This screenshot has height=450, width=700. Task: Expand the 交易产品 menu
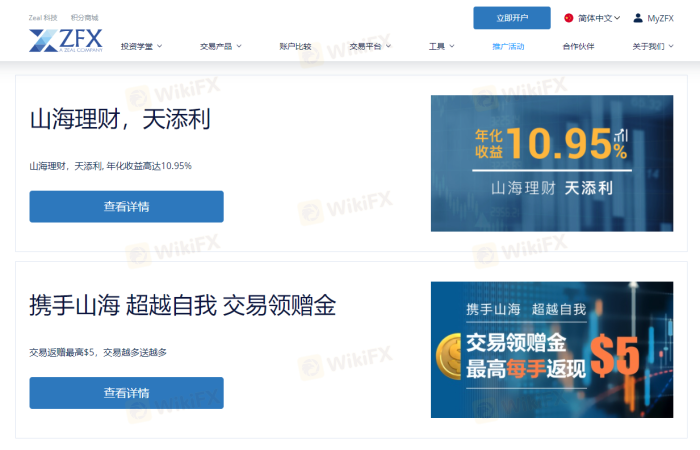[221, 46]
